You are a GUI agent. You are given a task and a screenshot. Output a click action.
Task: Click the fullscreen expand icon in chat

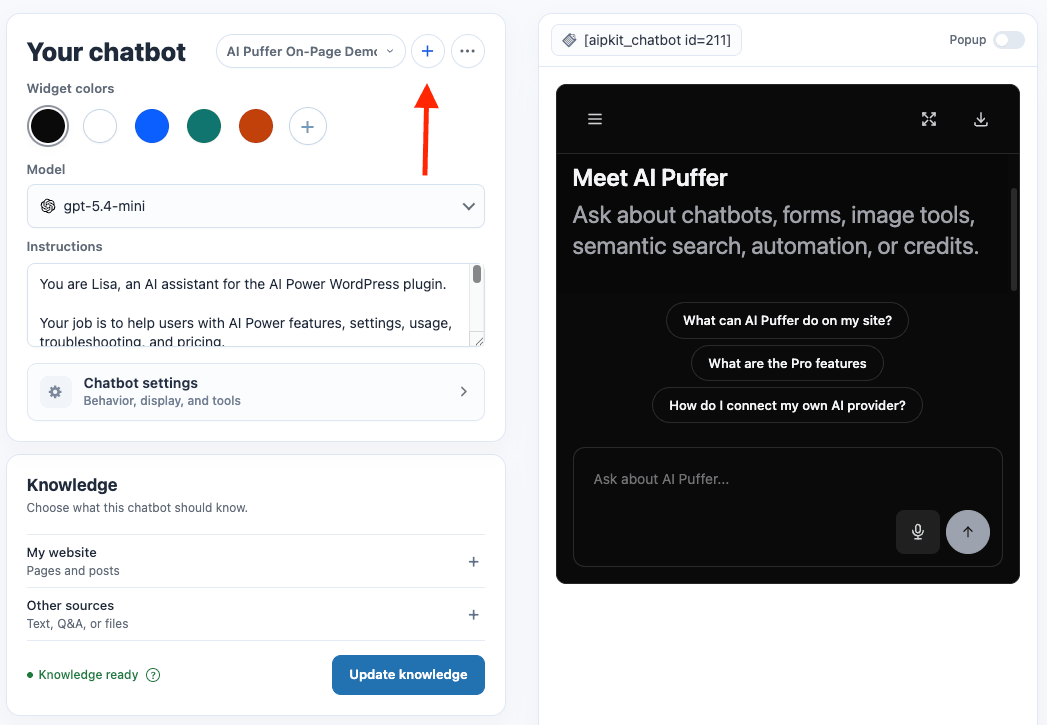929,119
